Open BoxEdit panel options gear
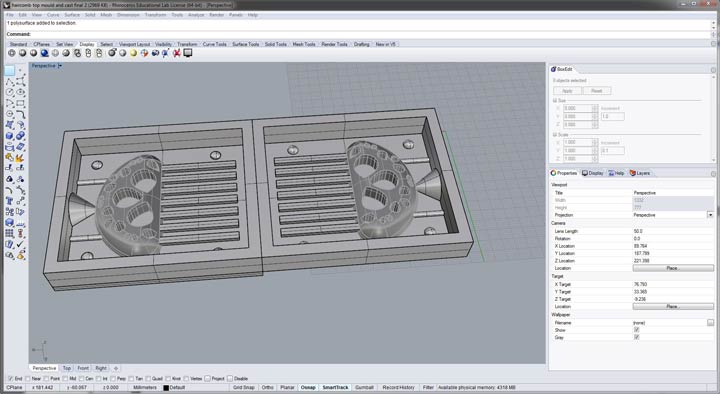The image size is (720, 394). coord(713,70)
